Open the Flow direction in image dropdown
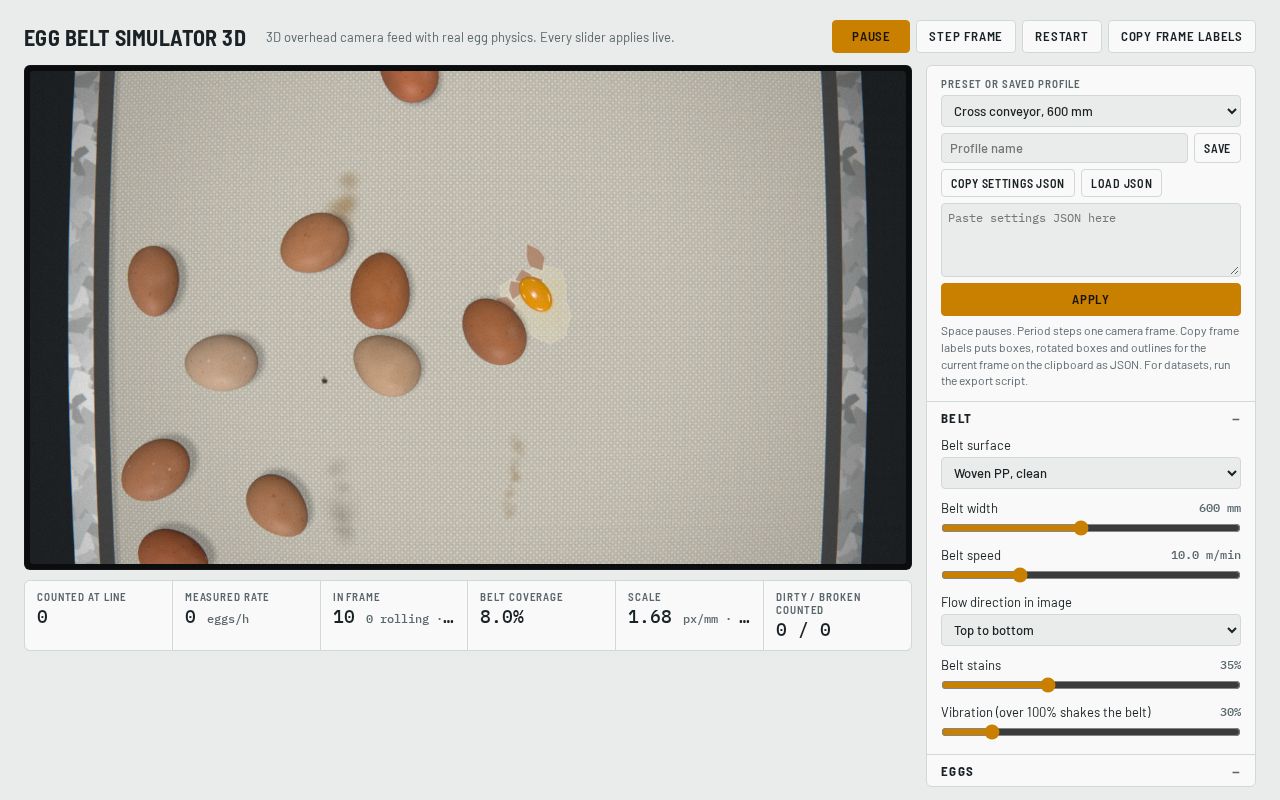Screen dimensions: 1280x800 click(x=1091, y=630)
